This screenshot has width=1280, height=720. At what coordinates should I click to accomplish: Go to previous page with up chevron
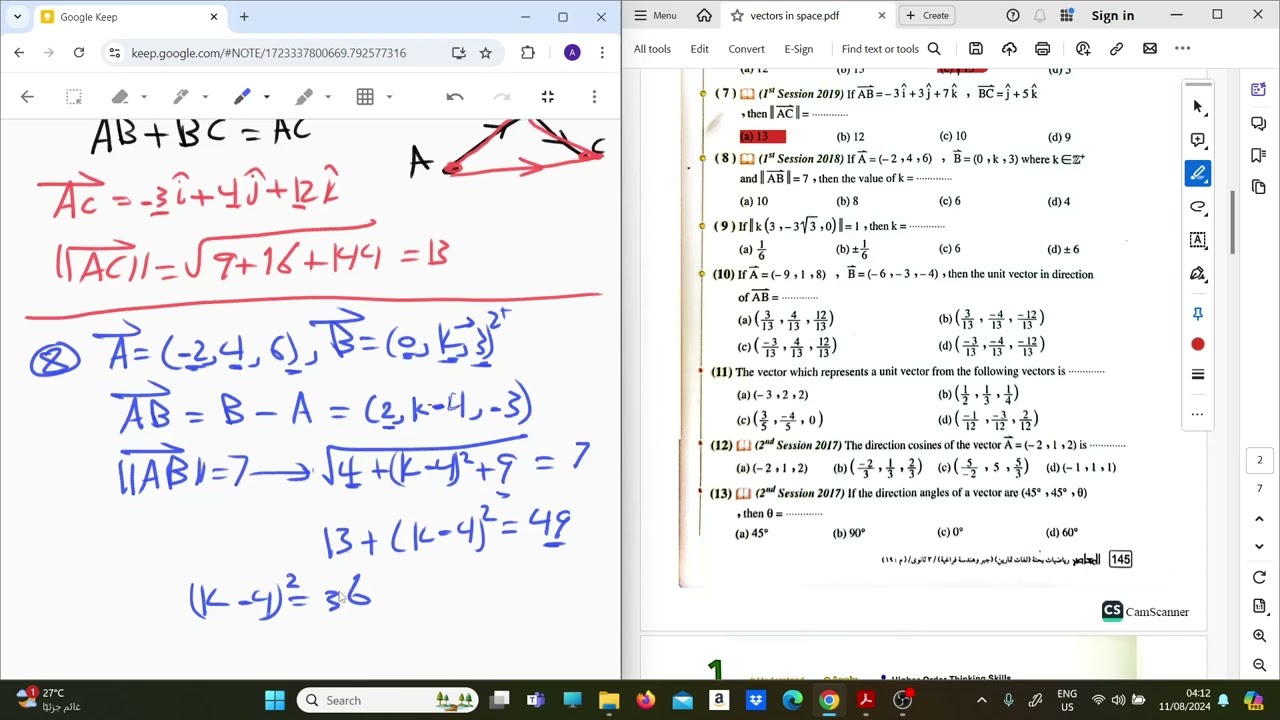tap(1259, 520)
